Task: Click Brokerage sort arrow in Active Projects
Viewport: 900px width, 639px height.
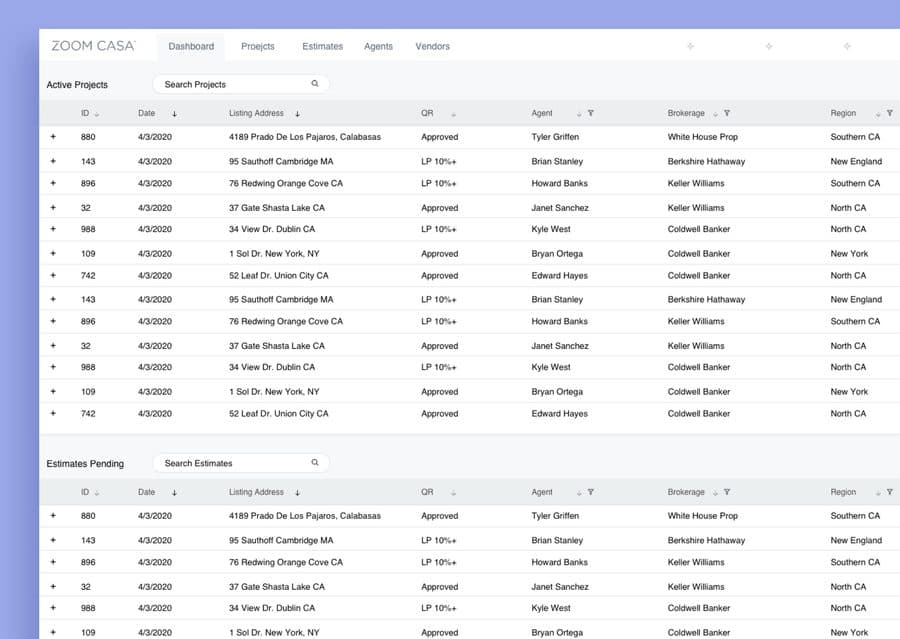Action: pyautogui.click(x=715, y=115)
